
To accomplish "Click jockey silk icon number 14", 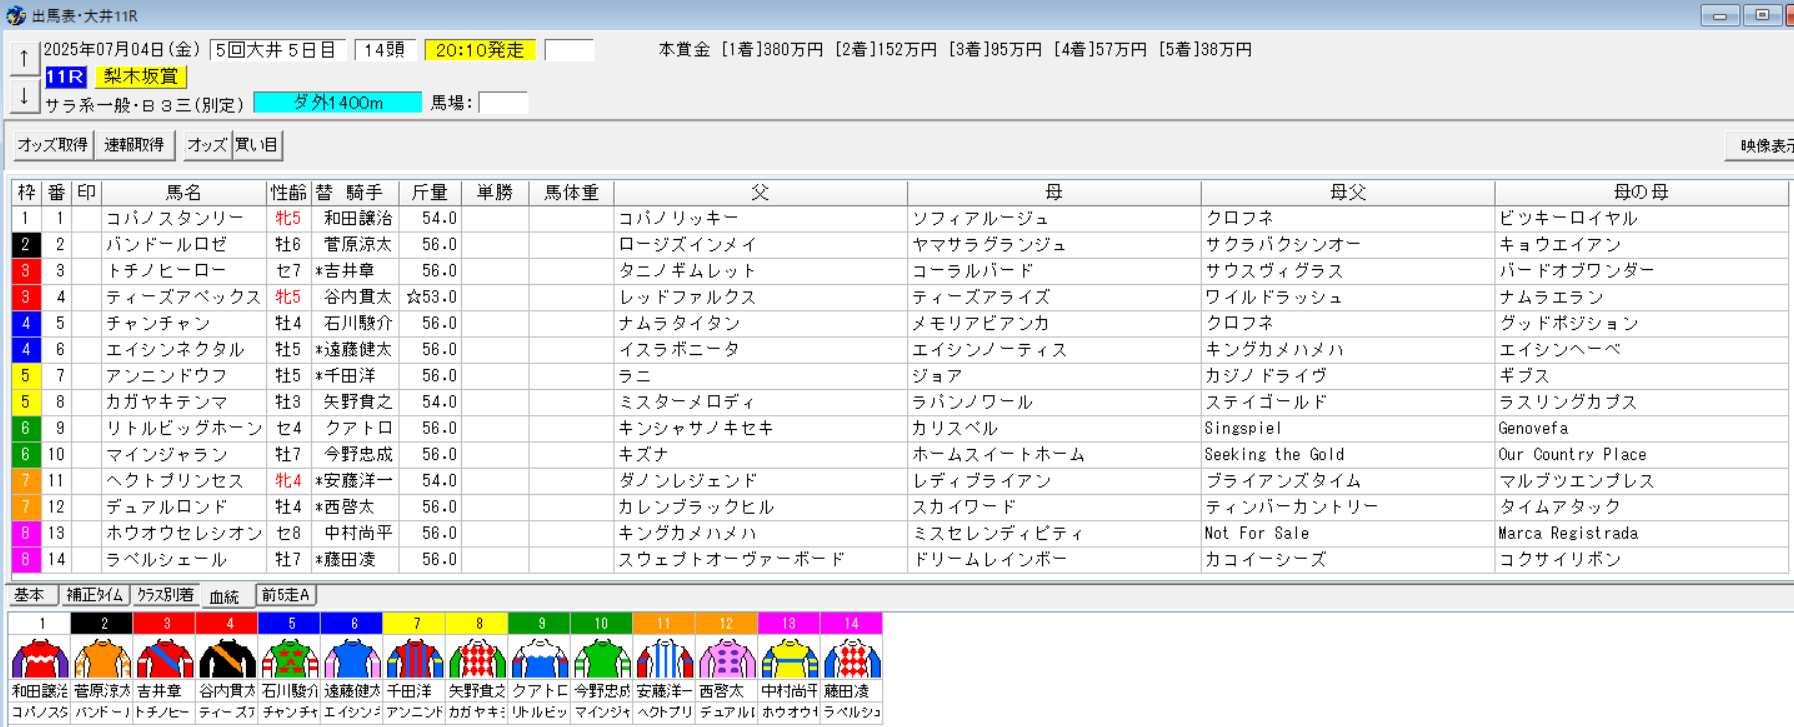I will pyautogui.click(x=852, y=661).
